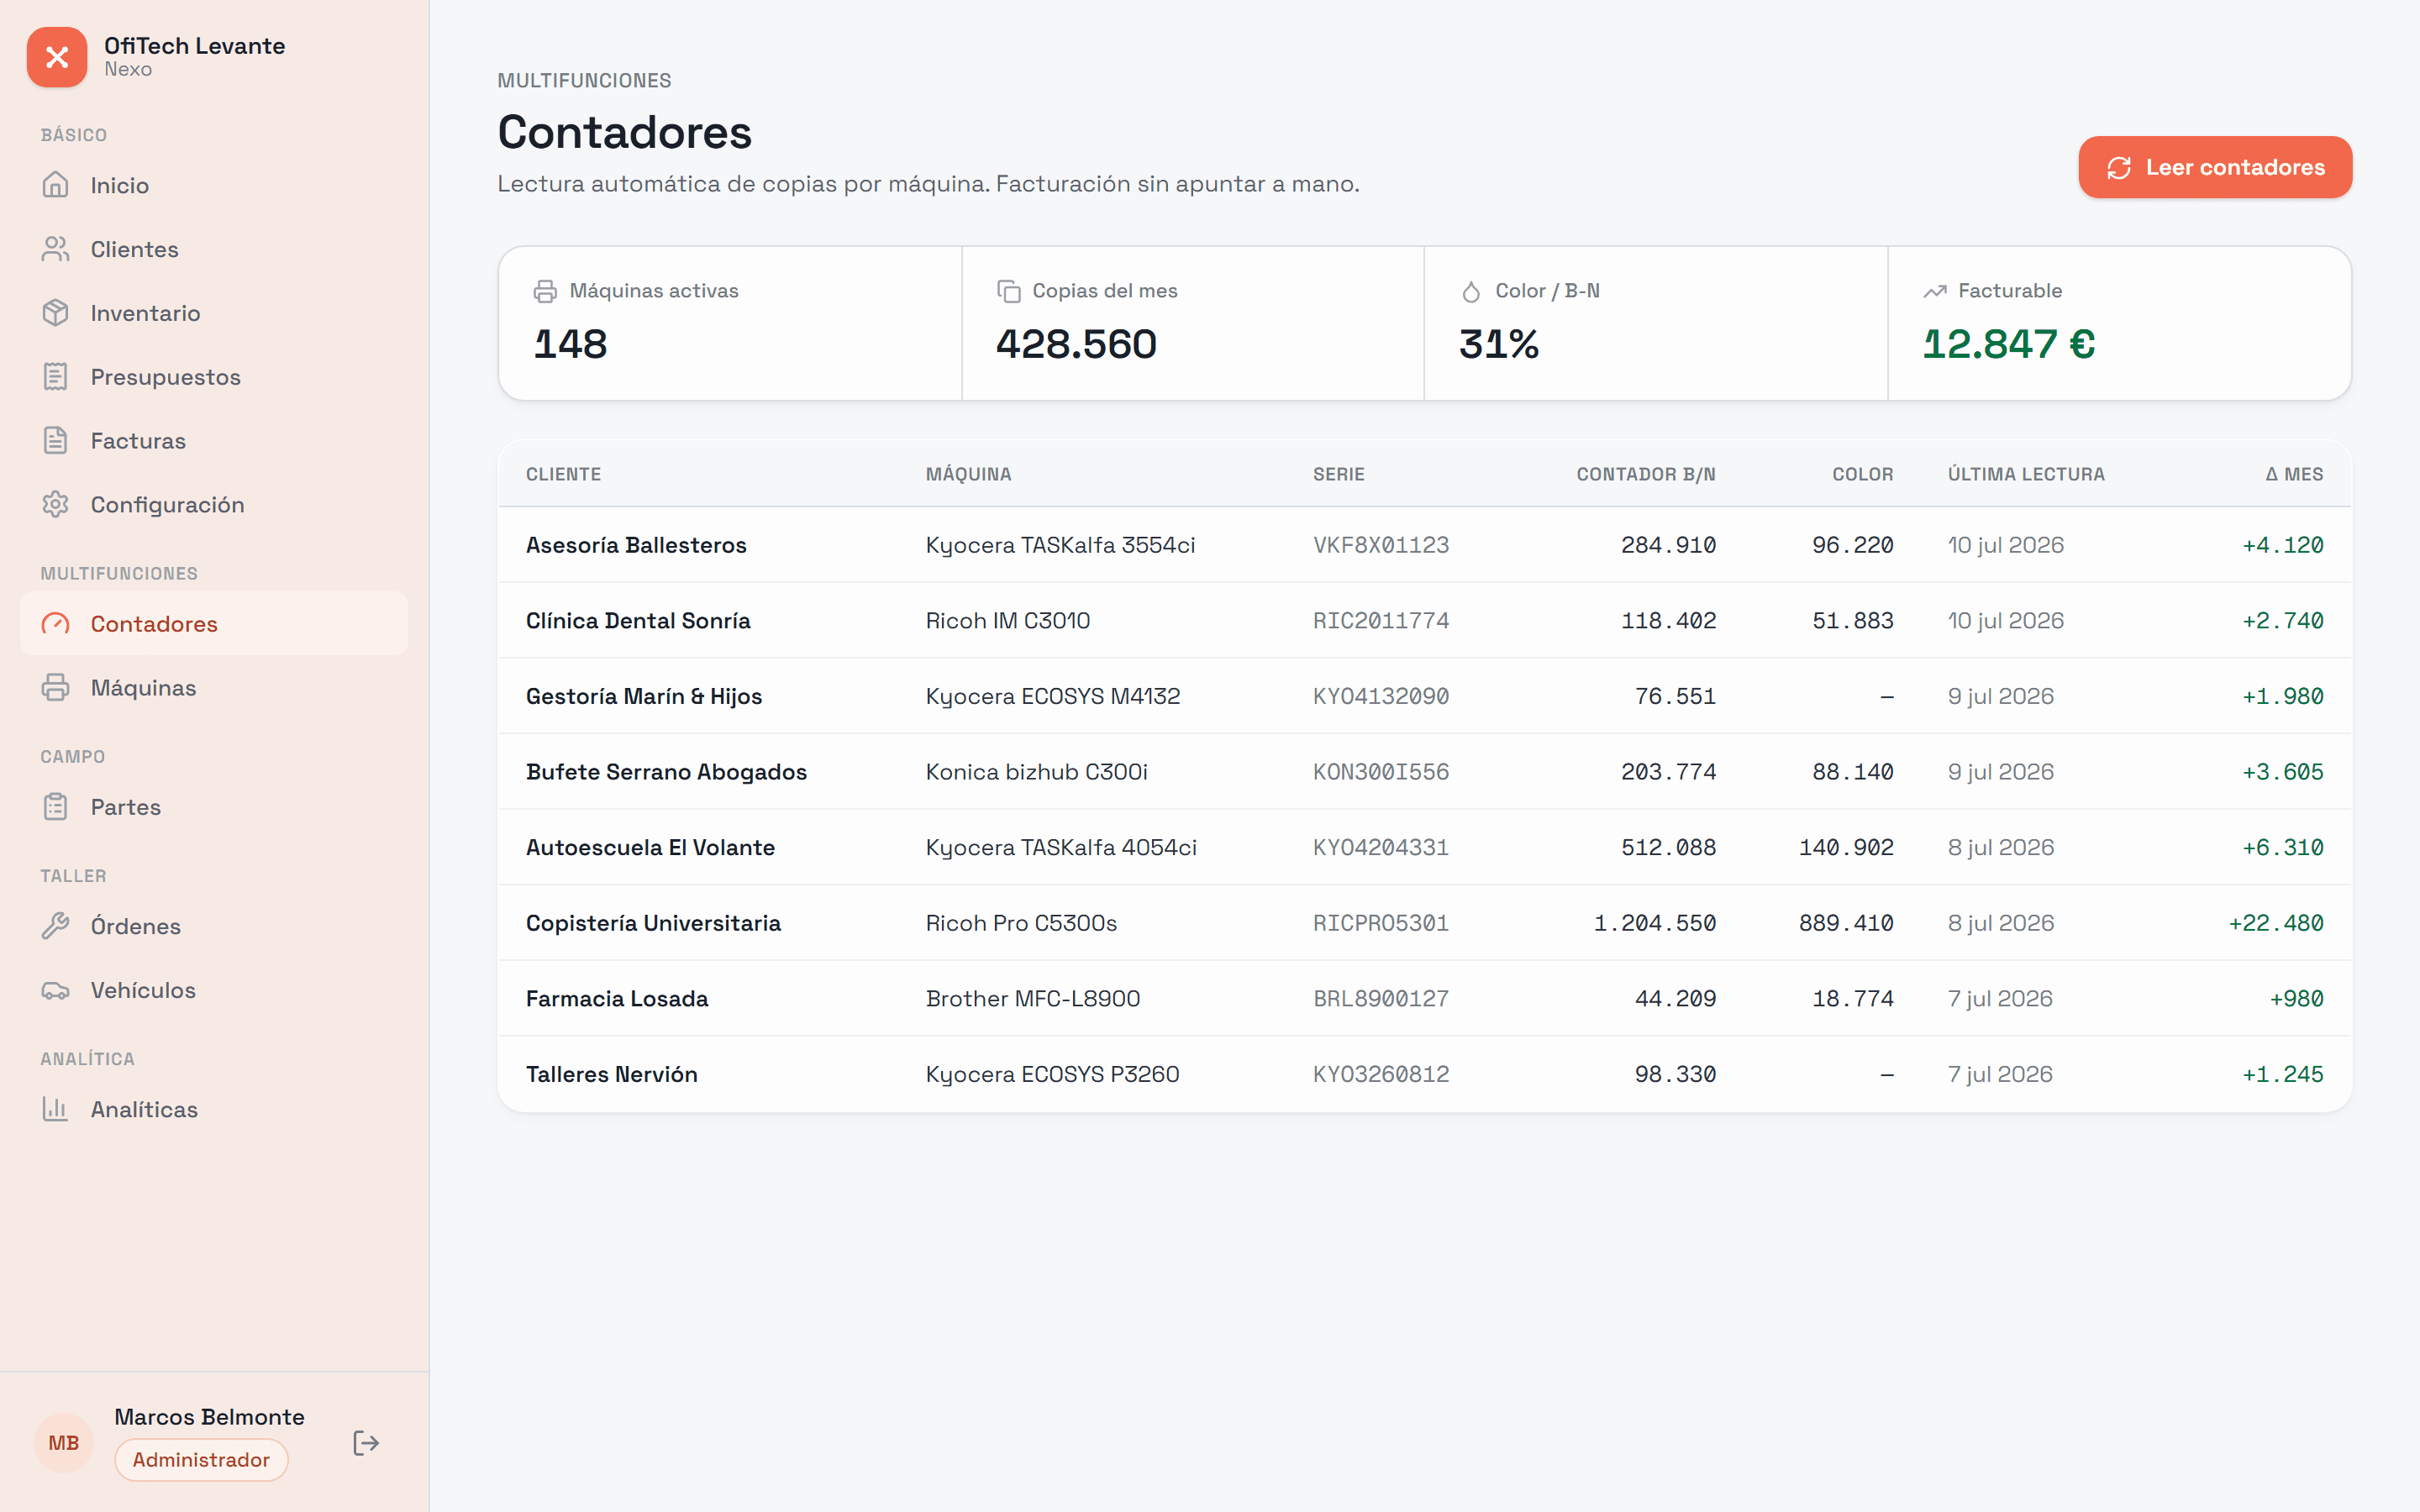Click the droplet icon in Color / B-N card
The height and width of the screenshot is (1512, 2420).
click(1471, 291)
